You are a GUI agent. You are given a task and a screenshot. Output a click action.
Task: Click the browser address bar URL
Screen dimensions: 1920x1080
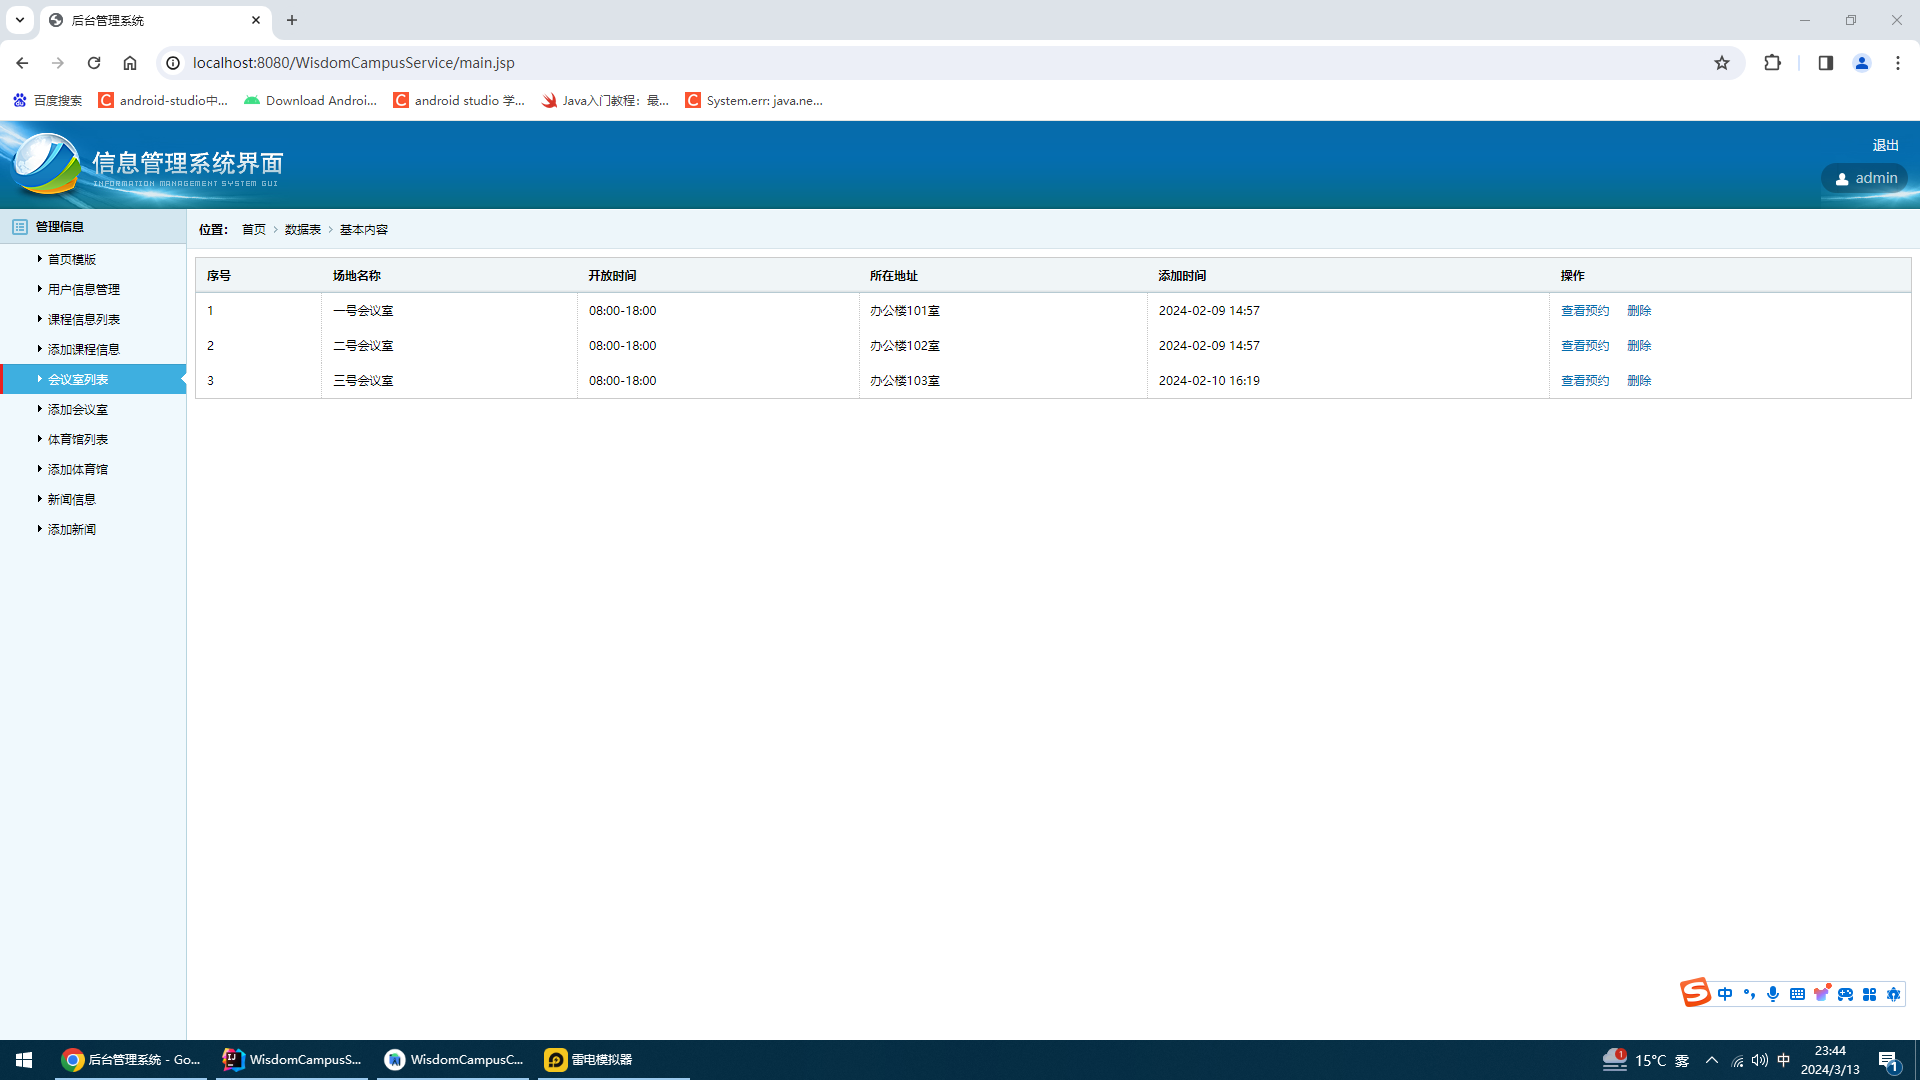pos(354,63)
